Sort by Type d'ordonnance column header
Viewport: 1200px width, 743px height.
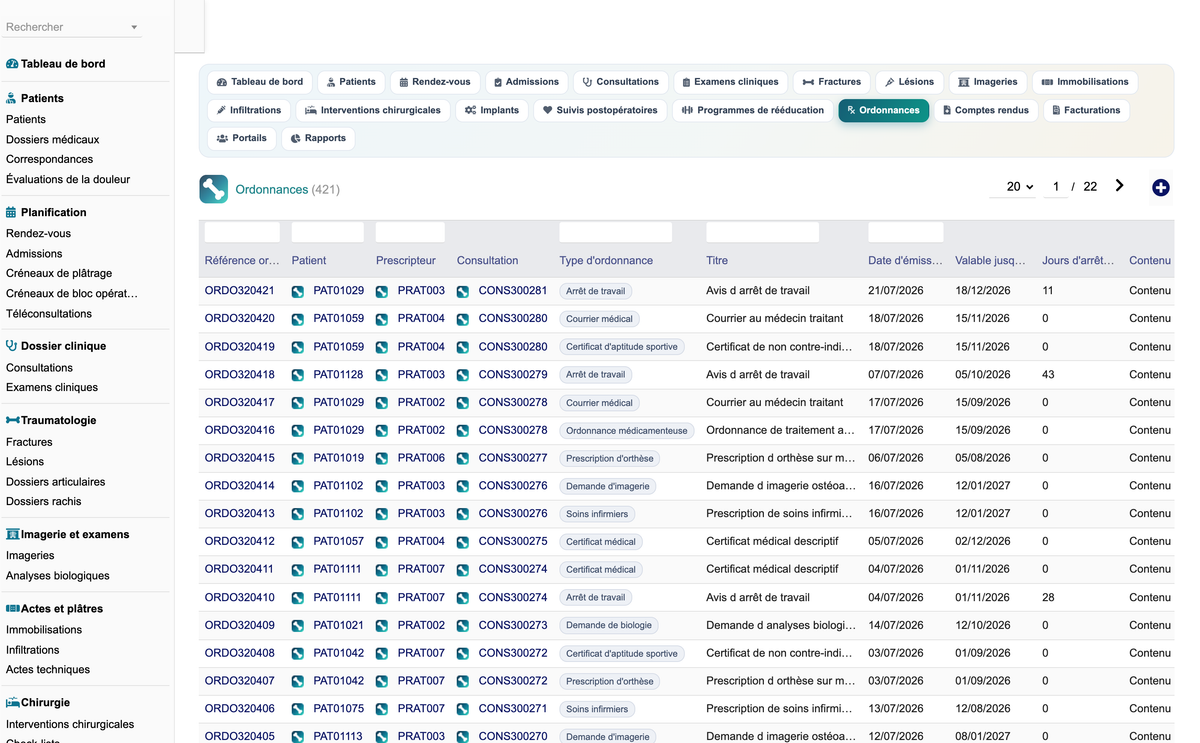click(x=606, y=261)
